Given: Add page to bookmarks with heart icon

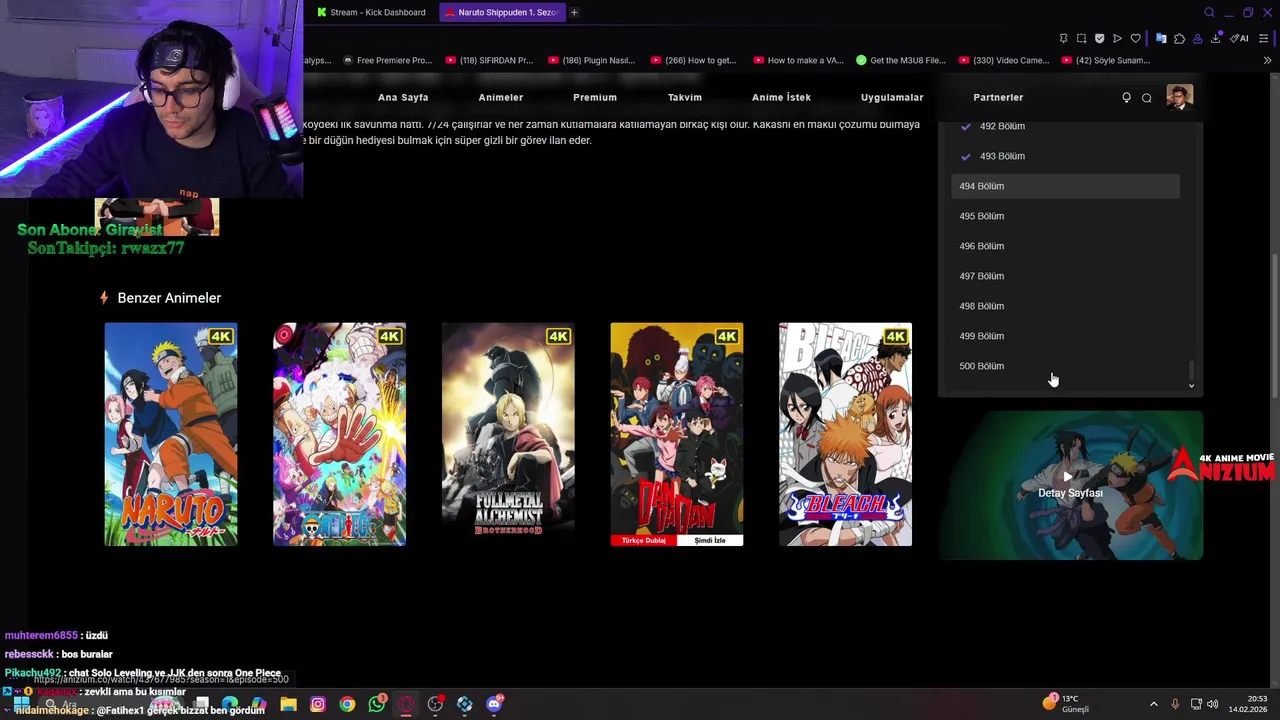Looking at the screenshot, I should tap(1135, 38).
